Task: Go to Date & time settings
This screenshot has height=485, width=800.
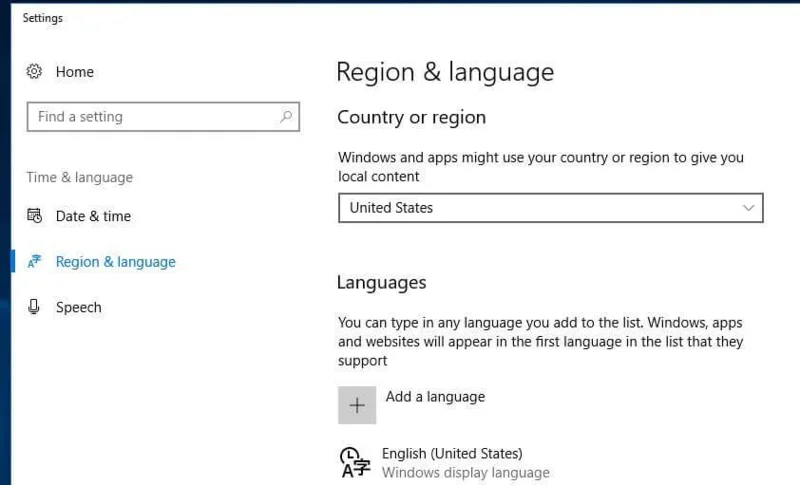Action: (93, 216)
